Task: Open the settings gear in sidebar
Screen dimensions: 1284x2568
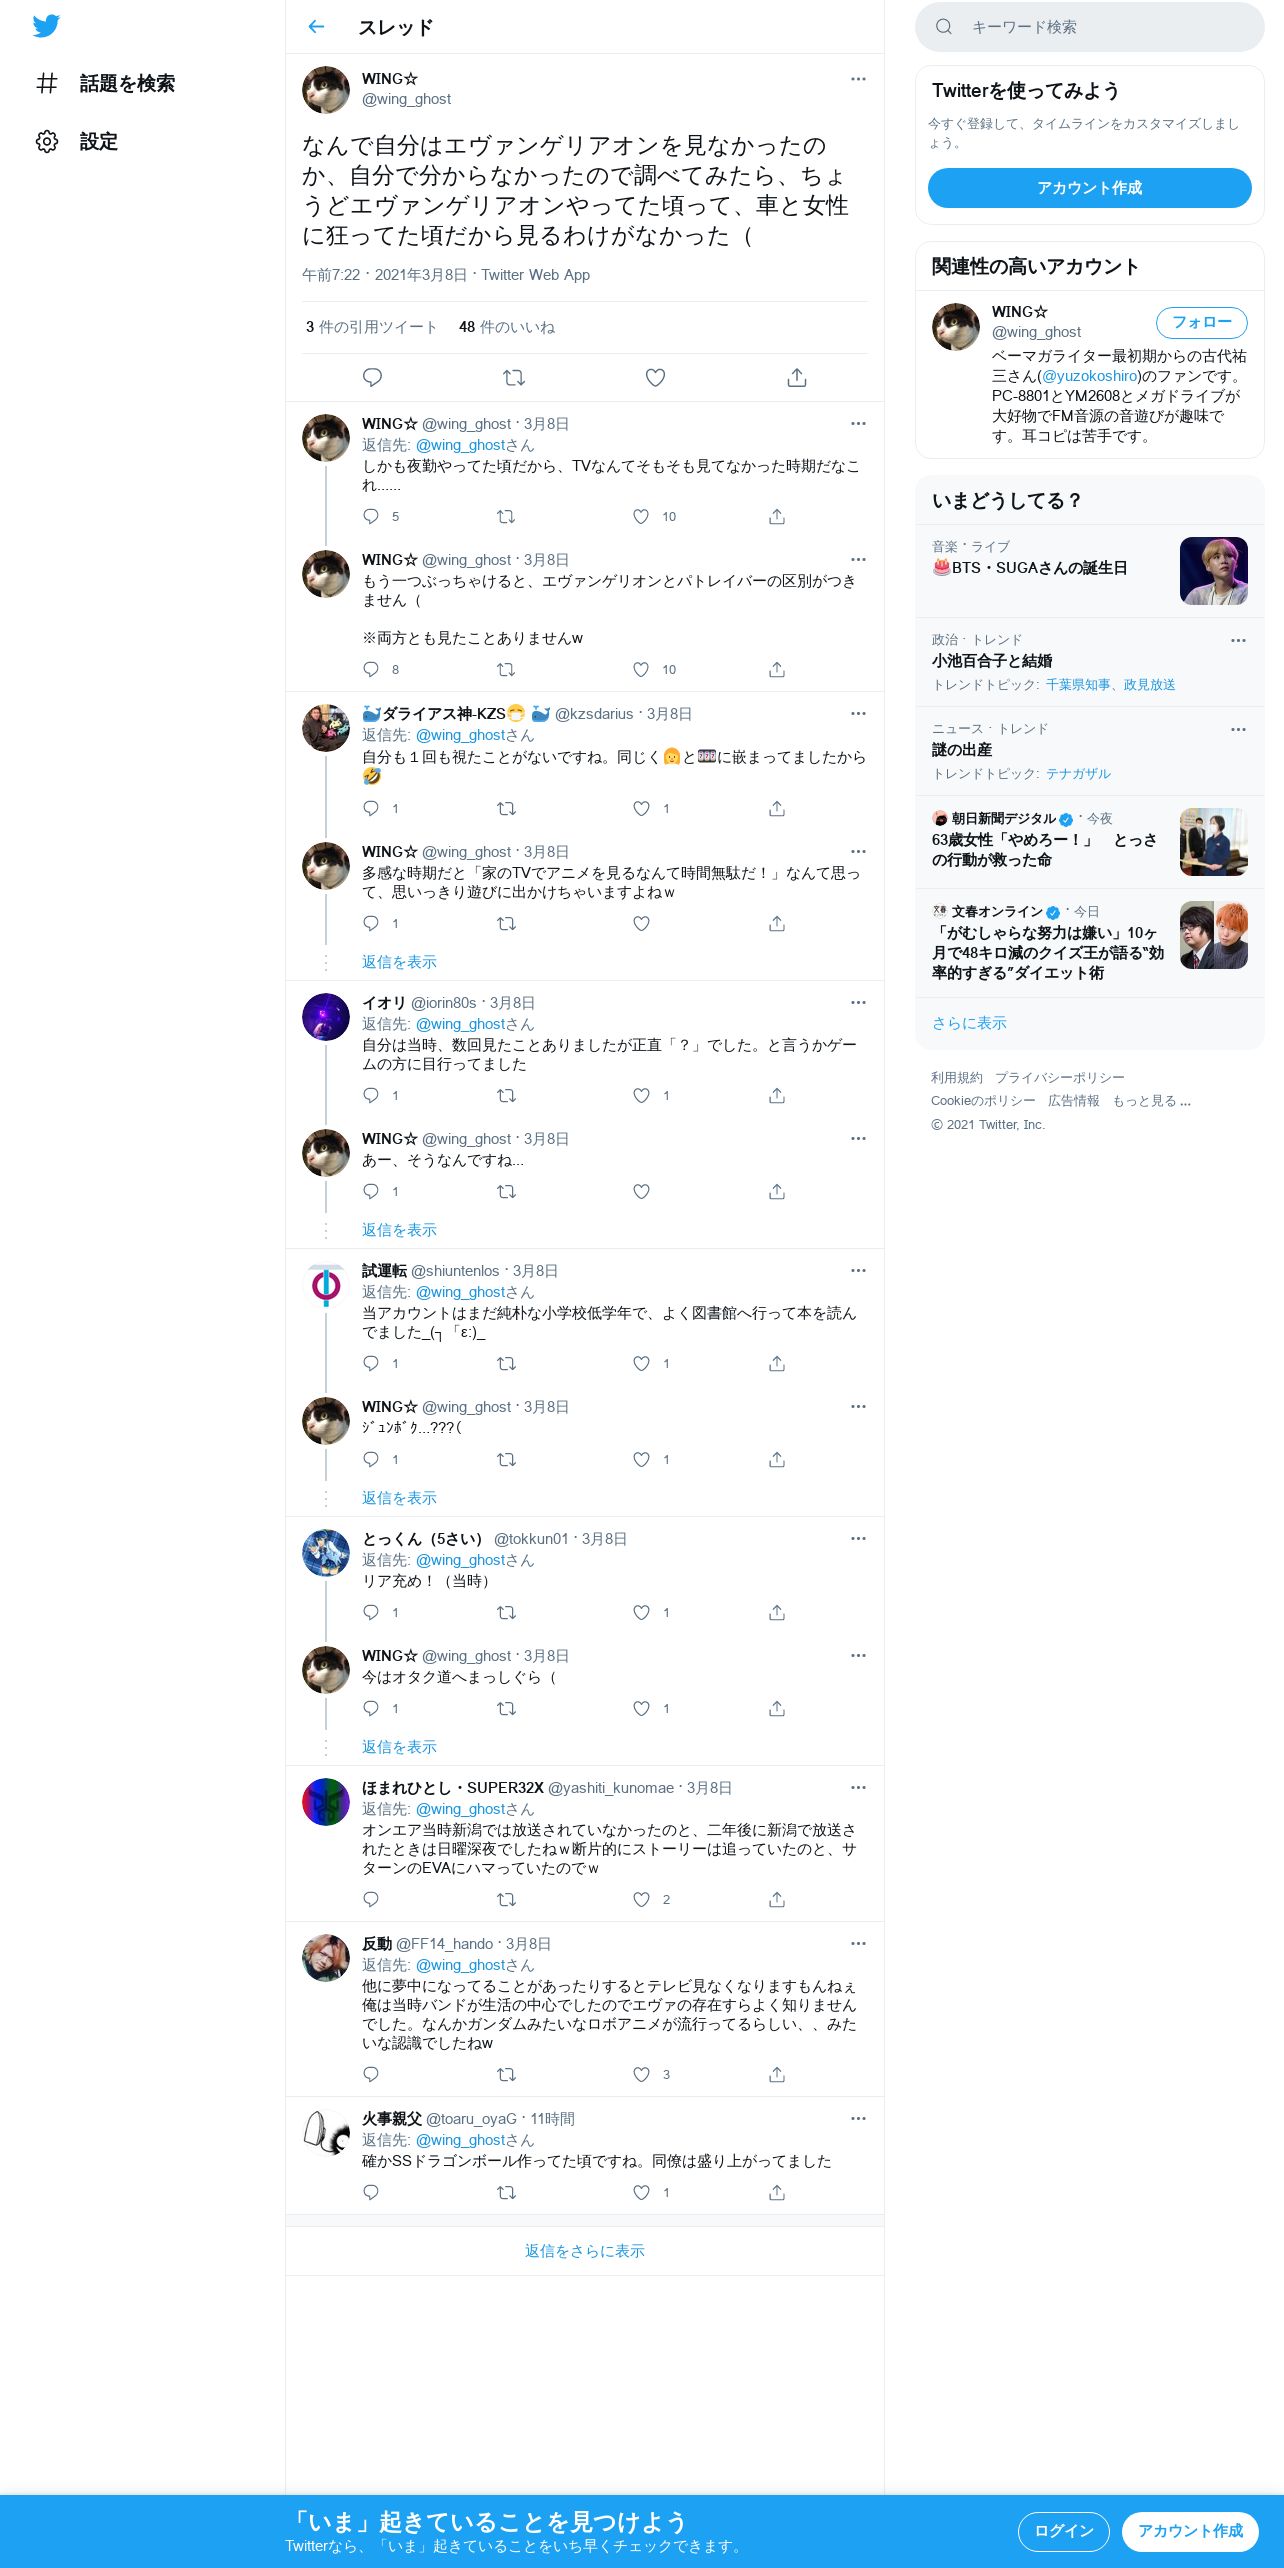Action: [47, 141]
